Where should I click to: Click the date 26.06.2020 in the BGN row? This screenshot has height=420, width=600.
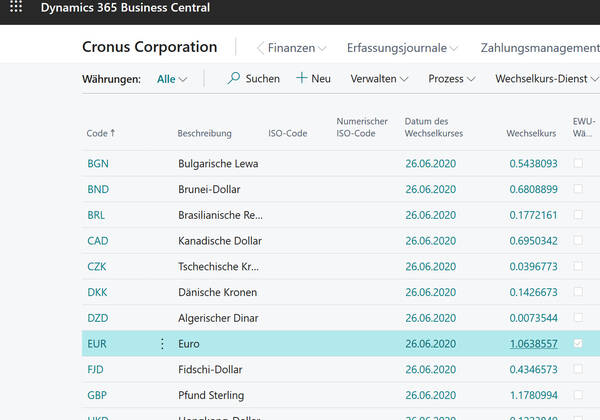click(431, 164)
